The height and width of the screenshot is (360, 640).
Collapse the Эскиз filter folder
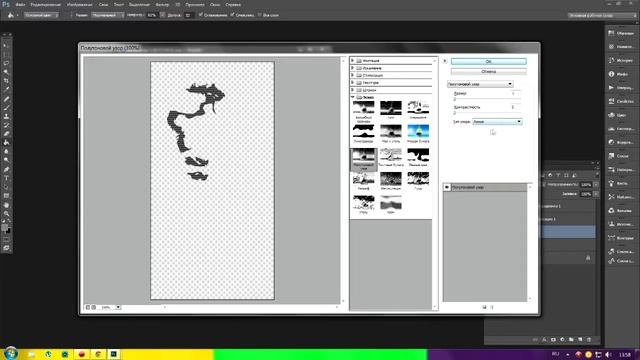tap(353, 97)
